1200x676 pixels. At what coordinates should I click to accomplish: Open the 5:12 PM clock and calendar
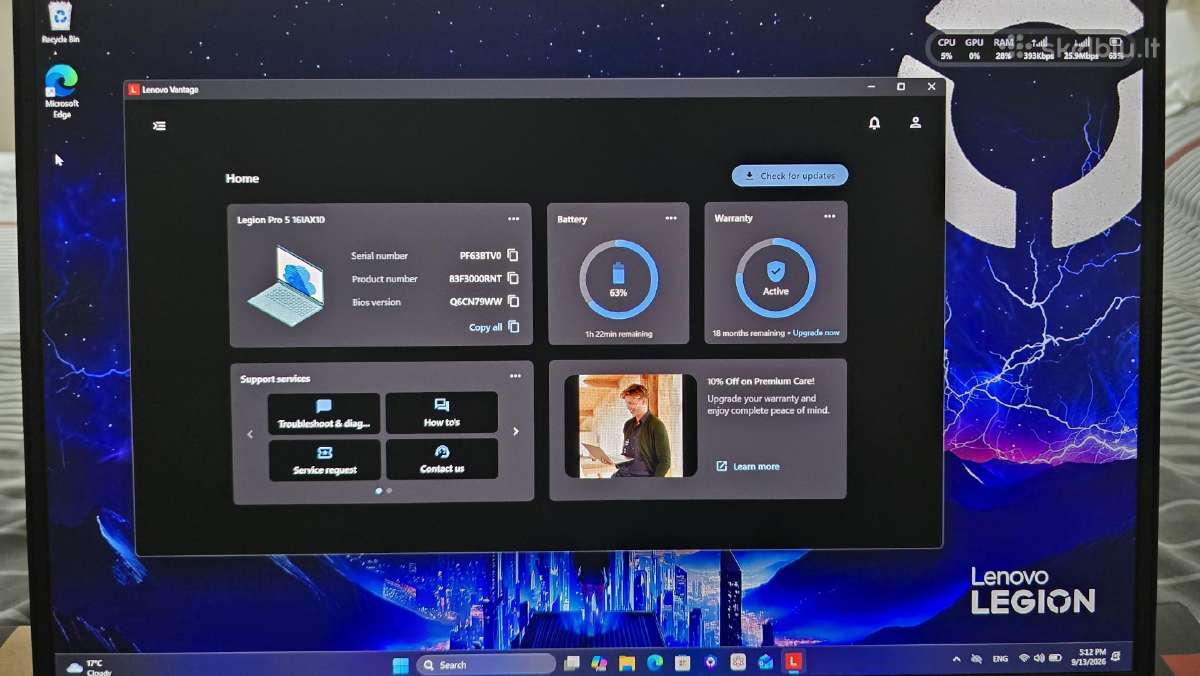coord(1090,659)
